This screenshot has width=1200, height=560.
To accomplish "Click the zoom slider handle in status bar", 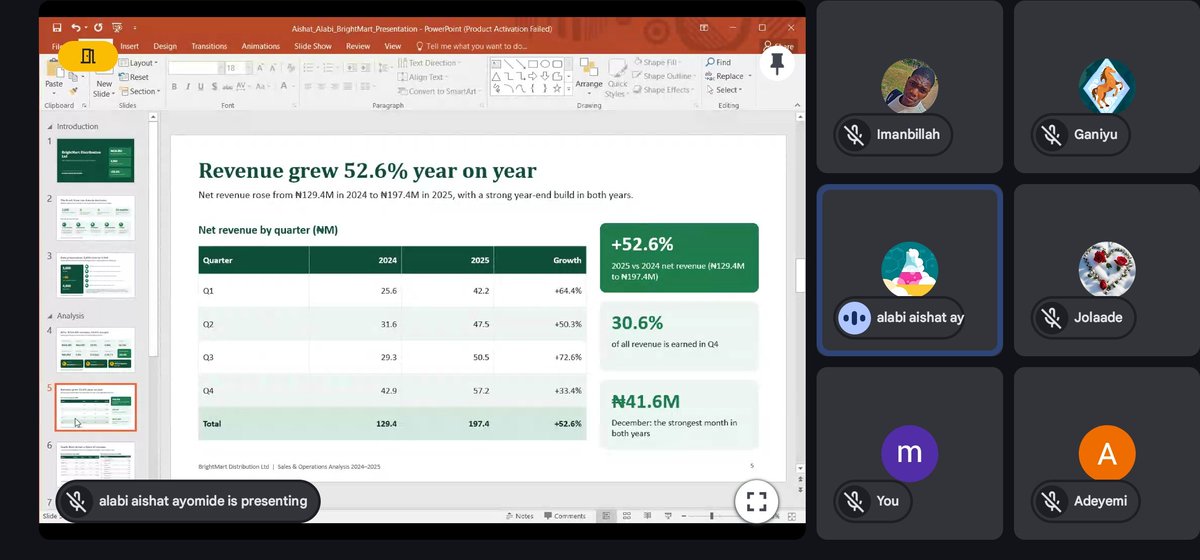I will 711,516.
